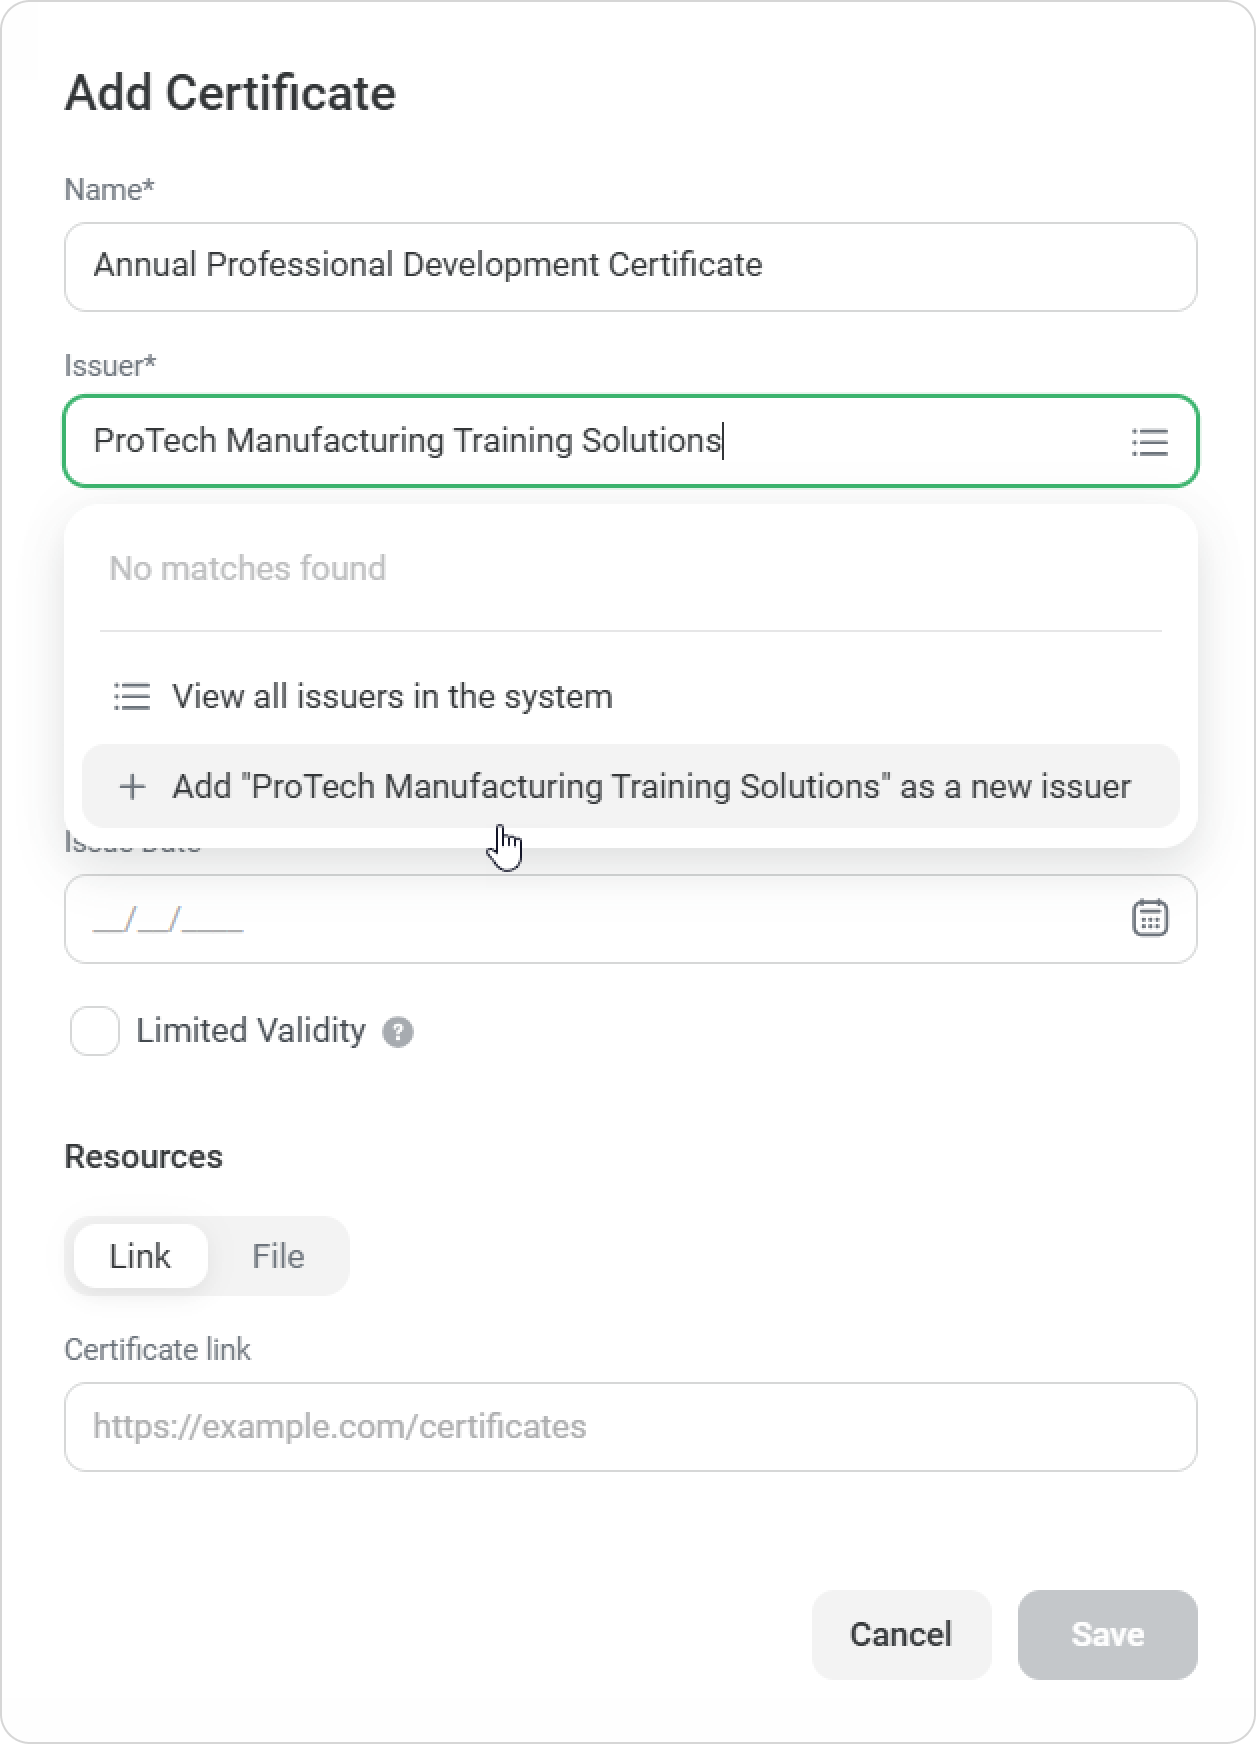This screenshot has height=1744, width=1256.
Task: Choose View all issuers in the system
Action: [x=391, y=696]
